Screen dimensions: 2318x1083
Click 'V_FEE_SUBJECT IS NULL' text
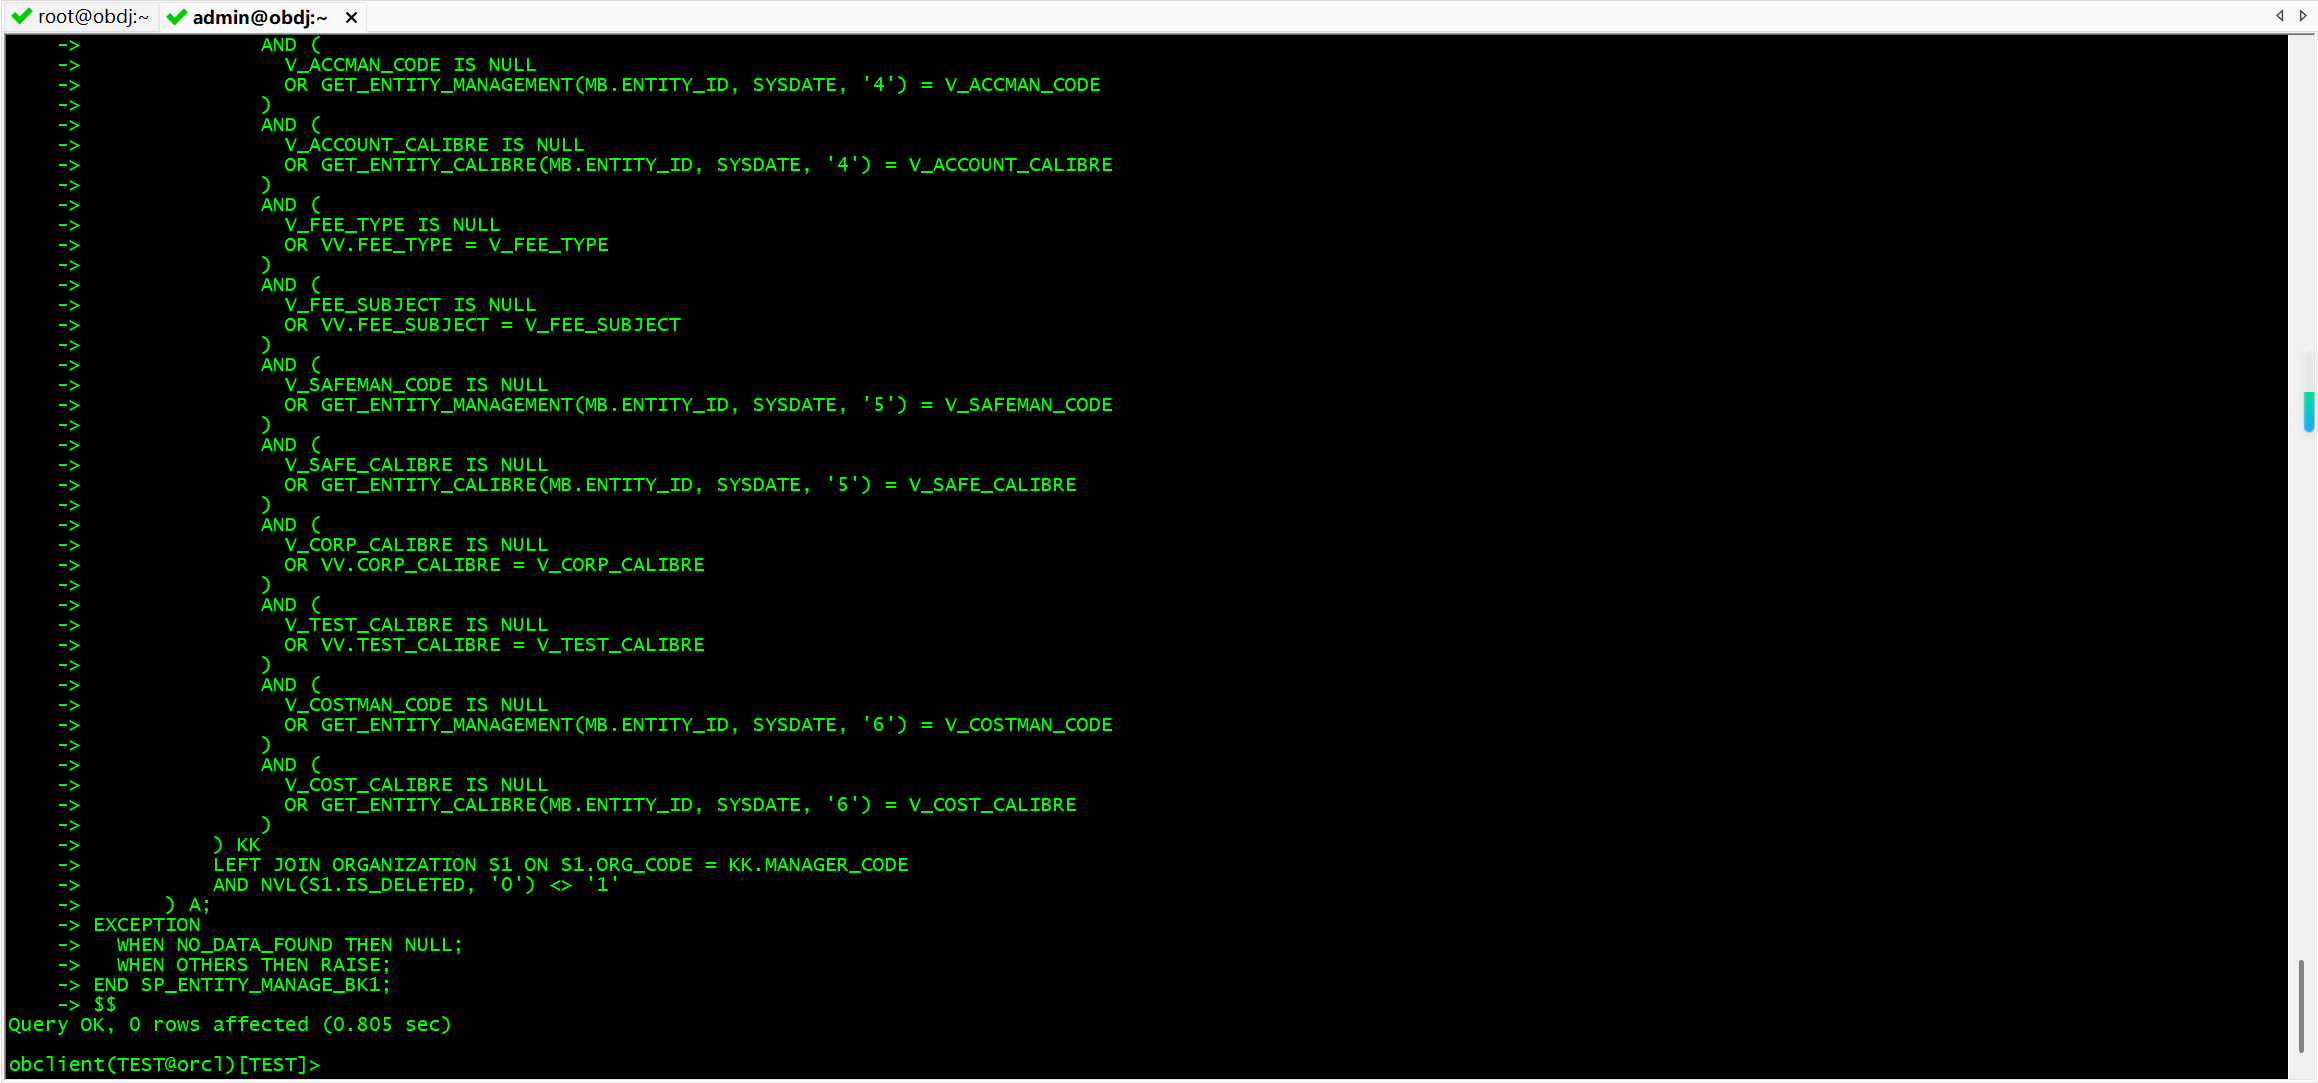pos(410,305)
